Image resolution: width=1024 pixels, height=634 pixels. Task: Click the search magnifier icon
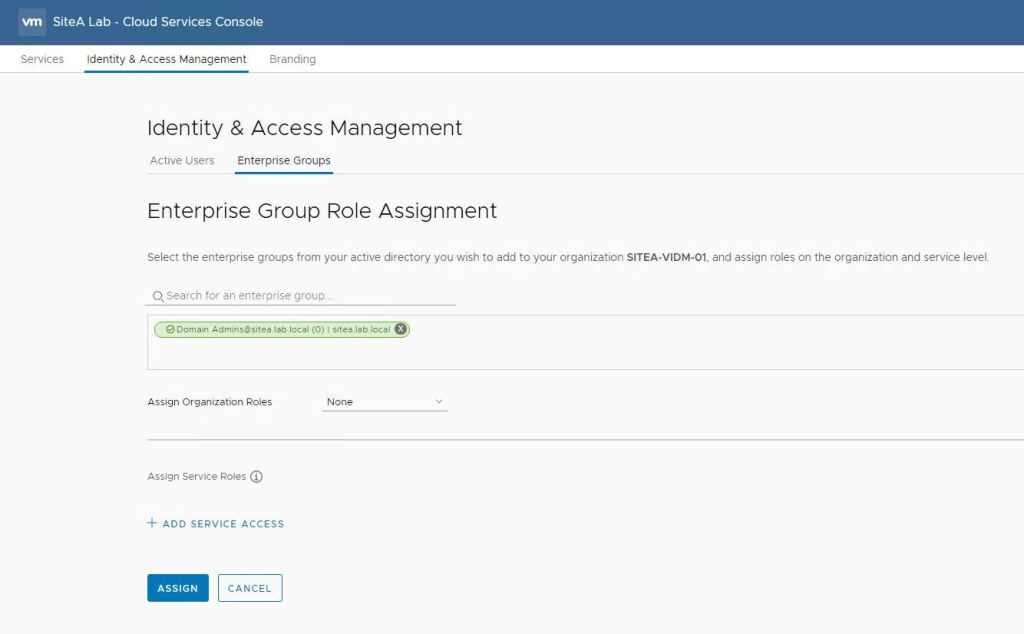pyautogui.click(x=158, y=296)
